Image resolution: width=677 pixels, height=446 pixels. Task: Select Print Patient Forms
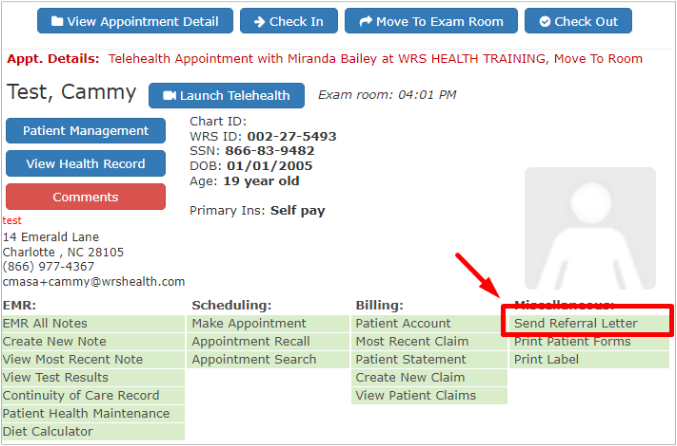tap(572, 342)
